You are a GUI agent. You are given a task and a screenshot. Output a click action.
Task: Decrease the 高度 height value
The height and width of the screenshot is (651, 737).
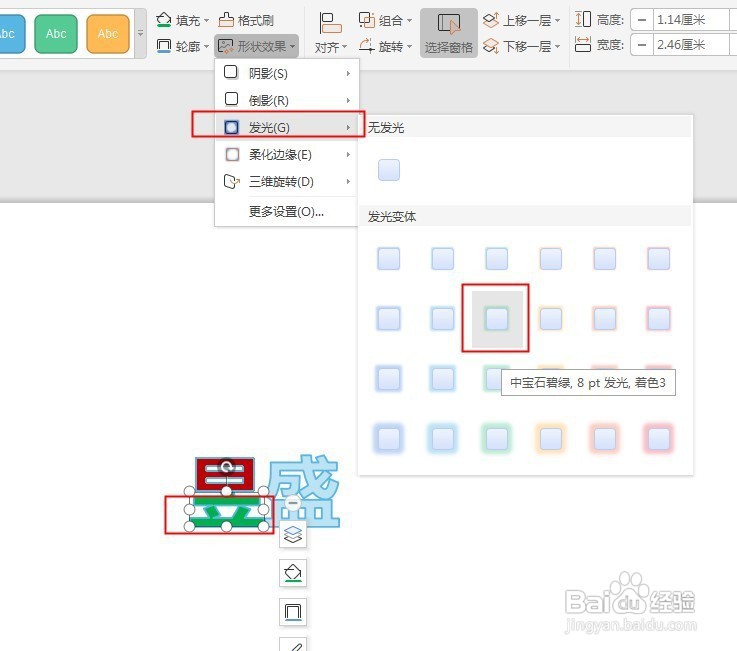tap(642, 20)
